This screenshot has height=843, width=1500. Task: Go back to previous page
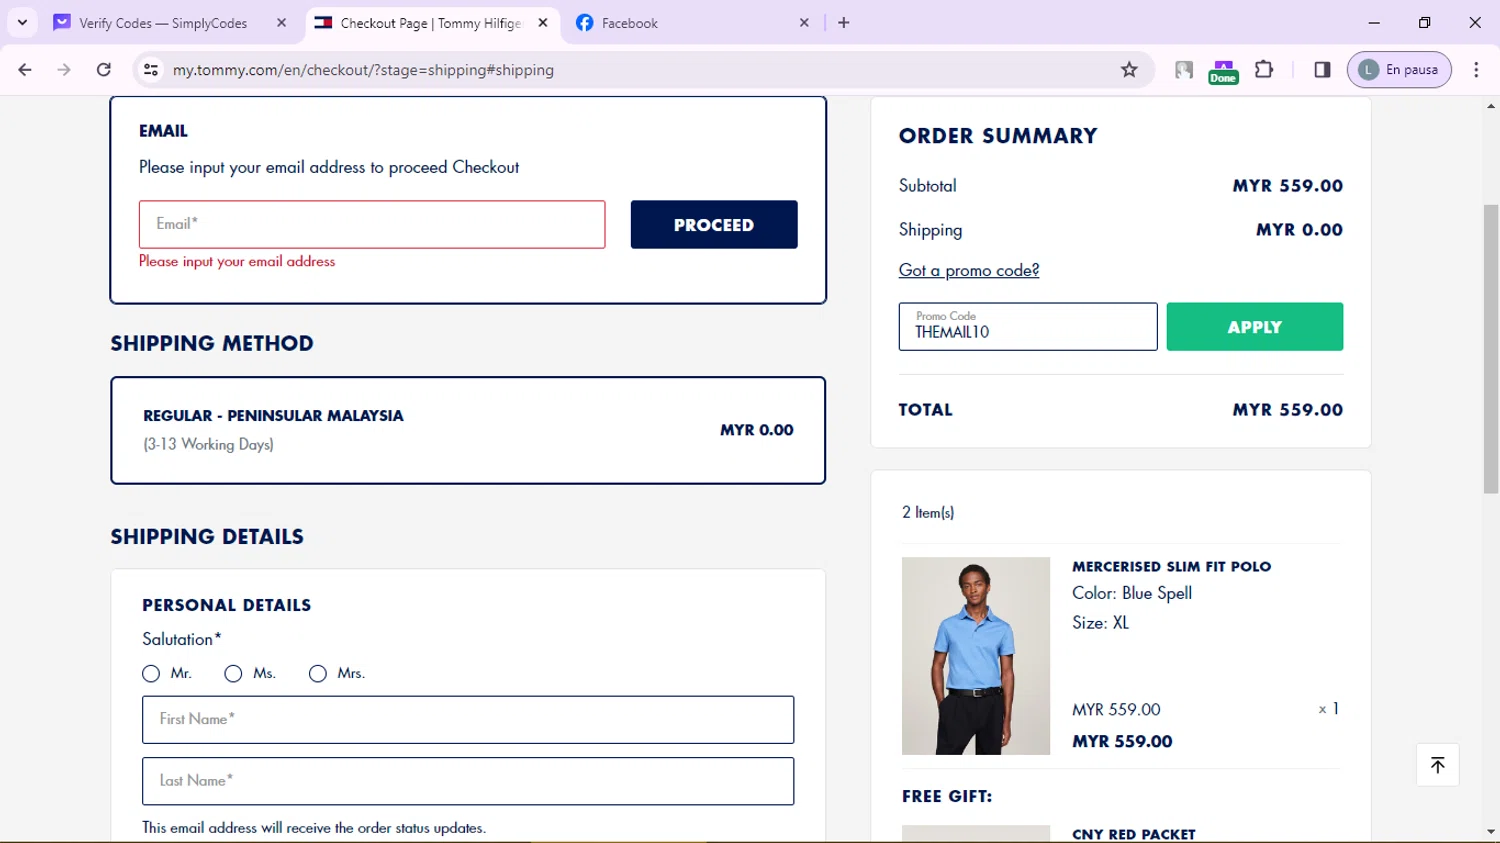[25, 70]
